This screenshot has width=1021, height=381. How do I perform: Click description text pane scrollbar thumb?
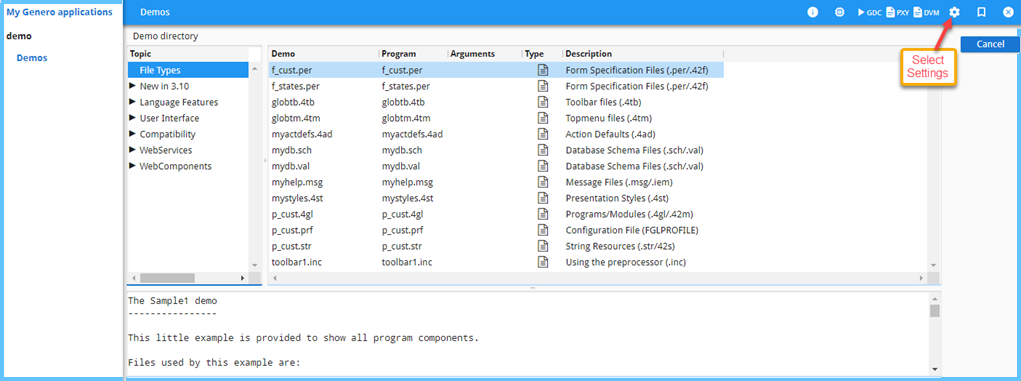[x=934, y=311]
